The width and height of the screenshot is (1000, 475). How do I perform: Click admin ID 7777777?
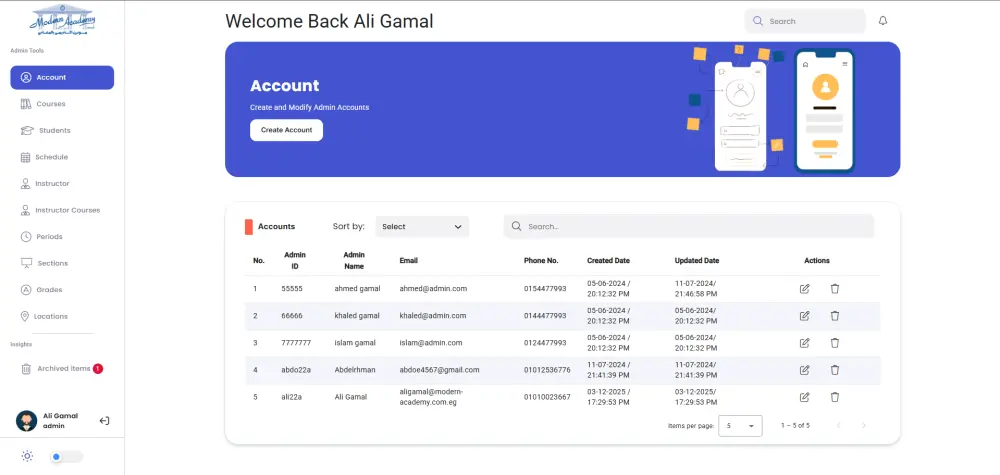pos(297,343)
